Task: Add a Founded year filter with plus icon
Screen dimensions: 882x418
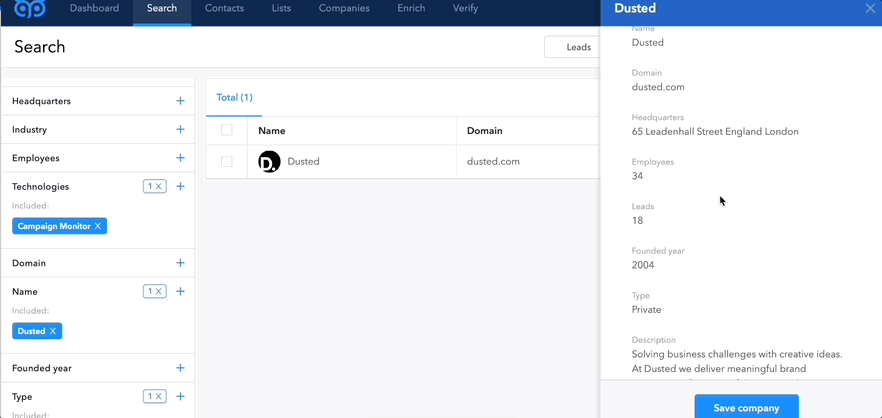Action: [180, 368]
